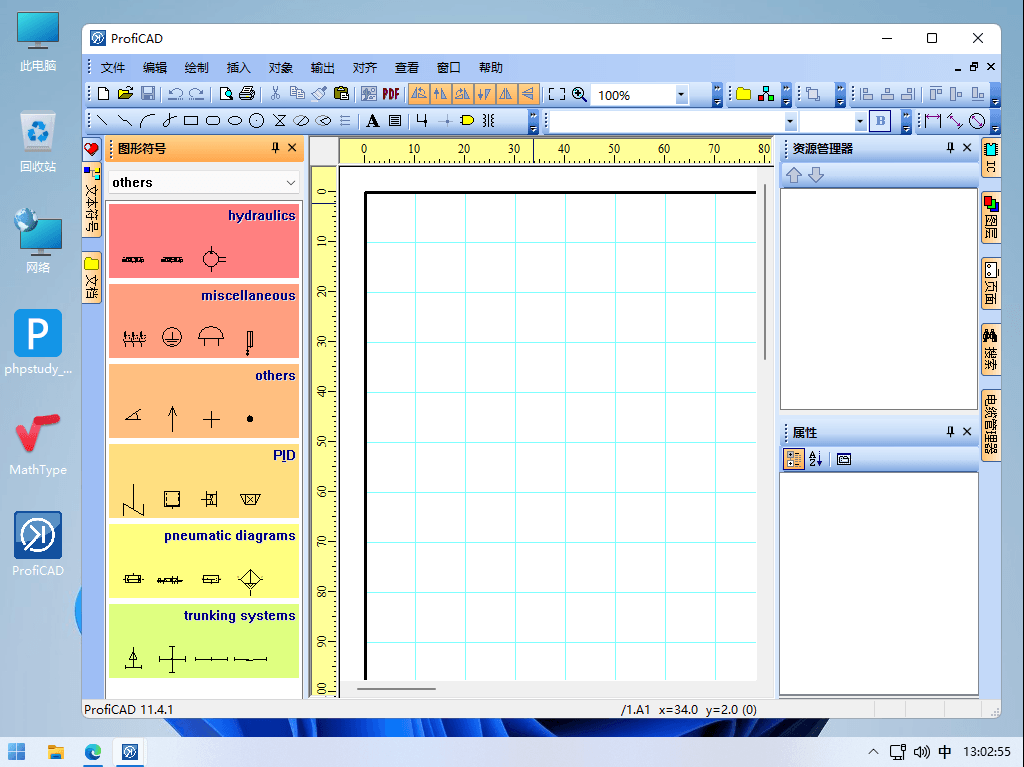Toggle the first orange rotate-flip button
The width and height of the screenshot is (1024, 767).
click(419, 94)
